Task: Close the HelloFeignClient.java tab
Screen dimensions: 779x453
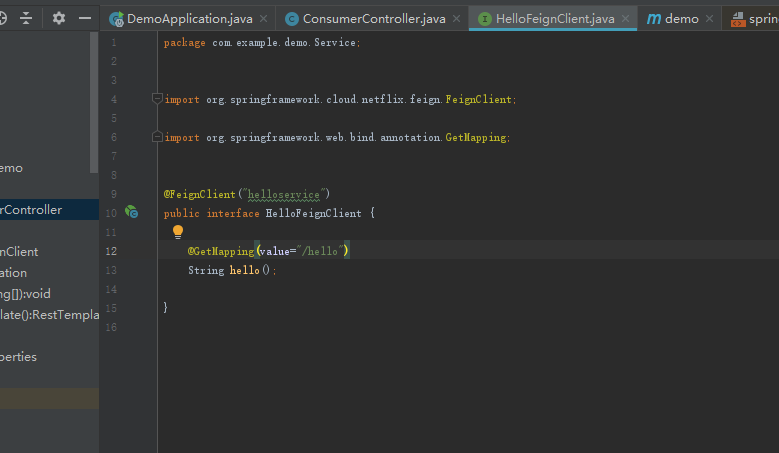Action: [x=626, y=19]
